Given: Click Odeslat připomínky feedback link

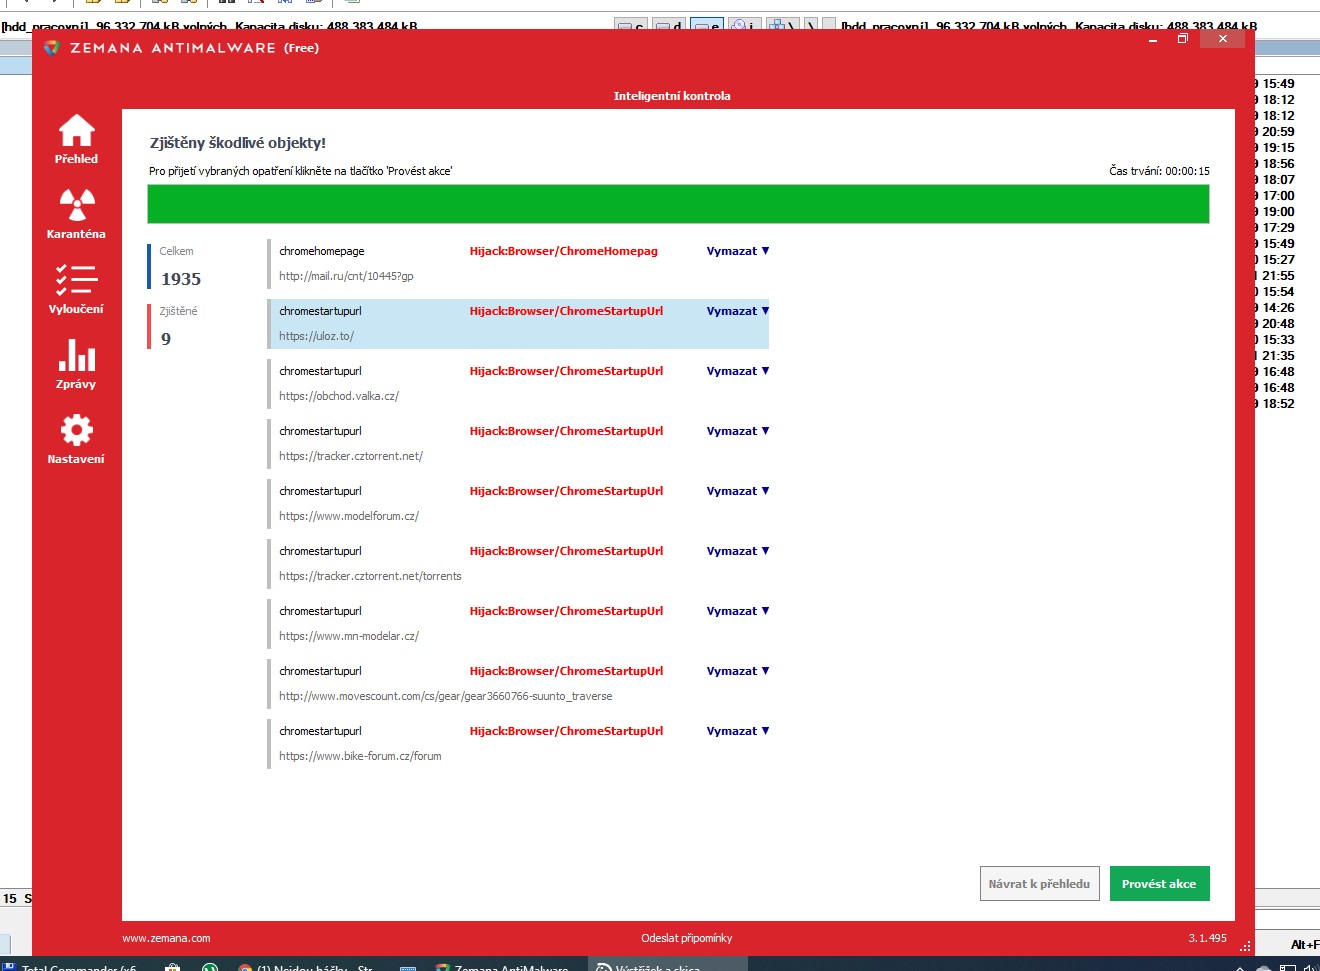Looking at the screenshot, I should [687, 938].
